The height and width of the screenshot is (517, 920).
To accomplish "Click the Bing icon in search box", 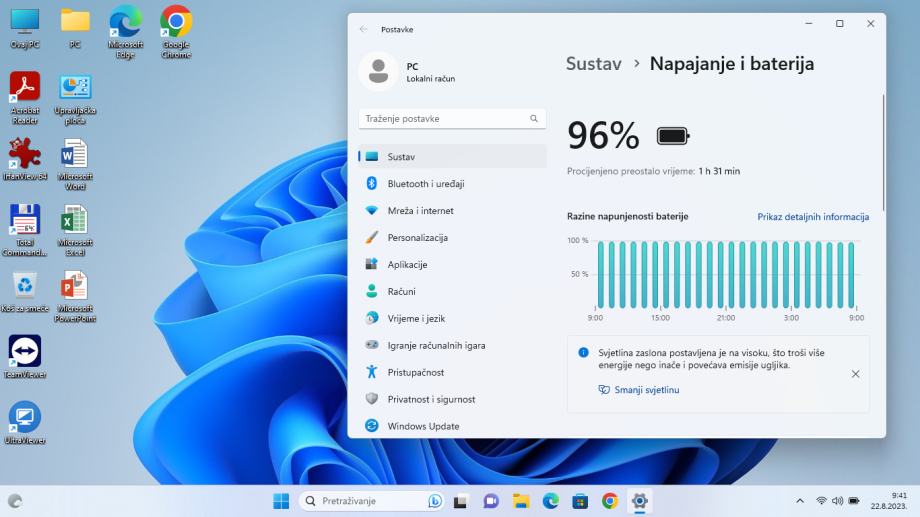I will pos(435,501).
